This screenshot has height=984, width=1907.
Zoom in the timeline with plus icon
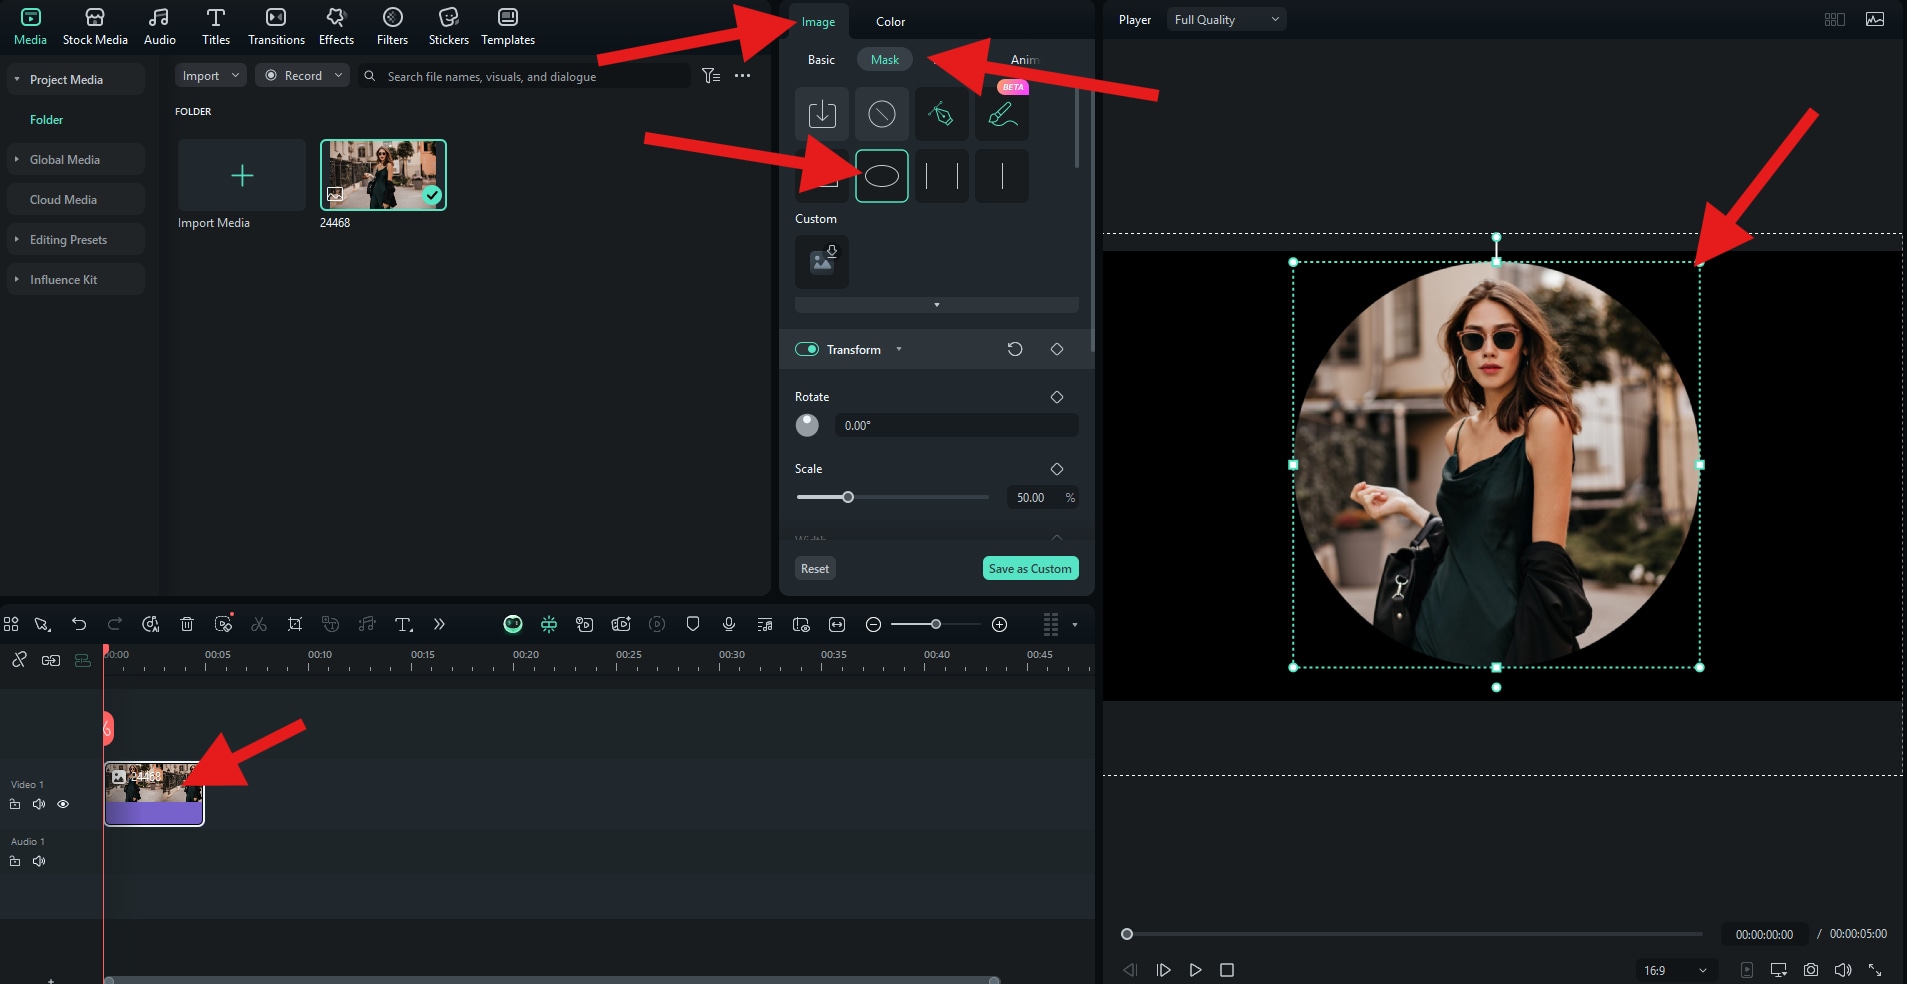999,624
